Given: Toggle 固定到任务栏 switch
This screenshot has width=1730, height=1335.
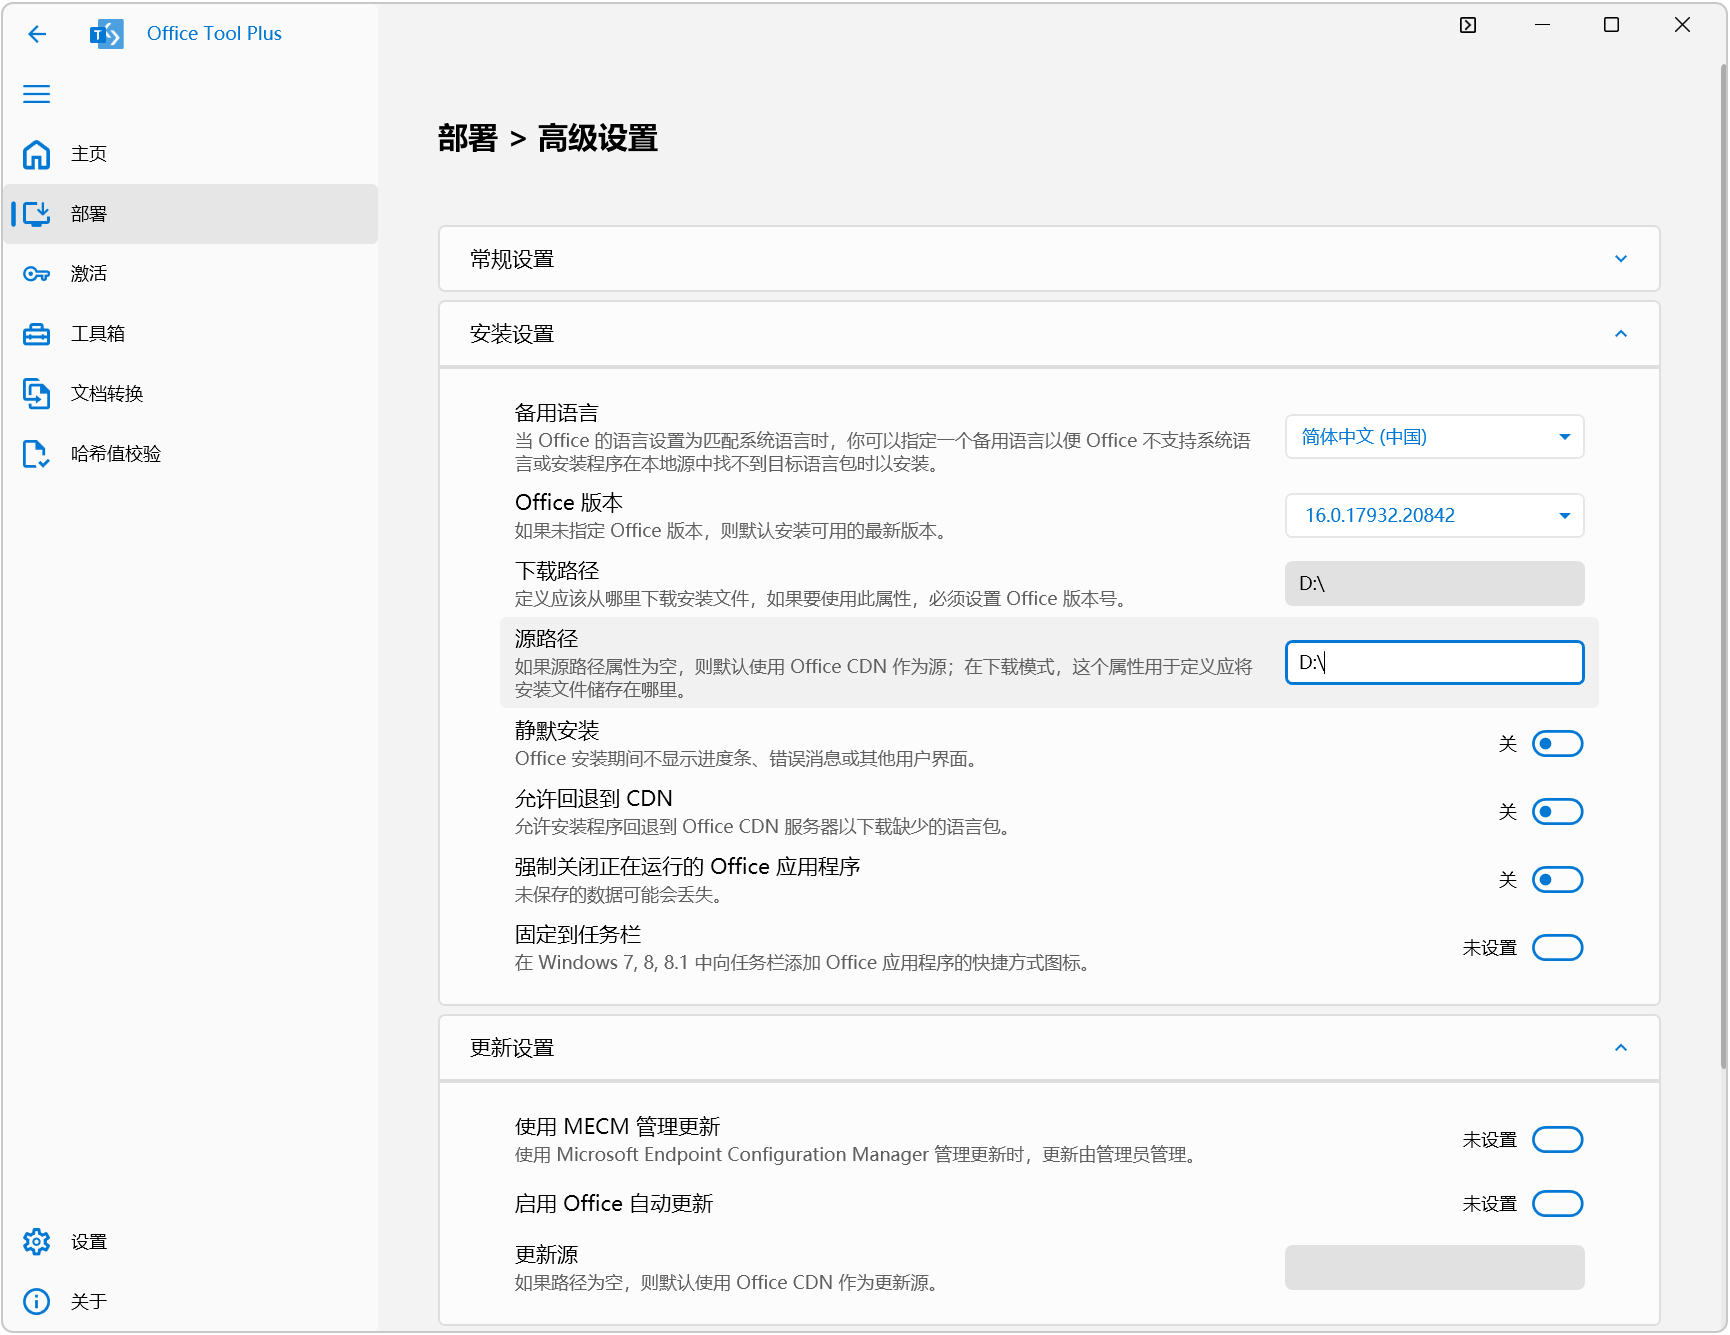Looking at the screenshot, I should pyautogui.click(x=1558, y=948).
